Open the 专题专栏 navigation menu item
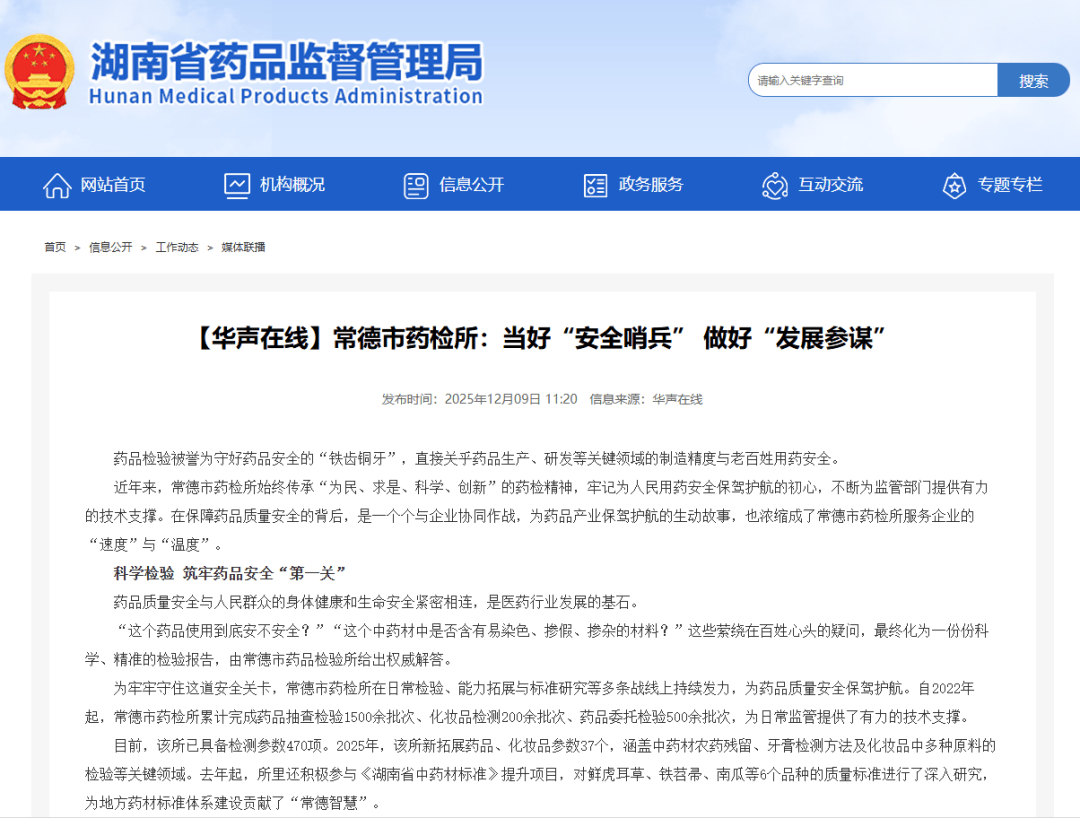This screenshot has height=818, width=1080. pyautogui.click(x=1009, y=185)
